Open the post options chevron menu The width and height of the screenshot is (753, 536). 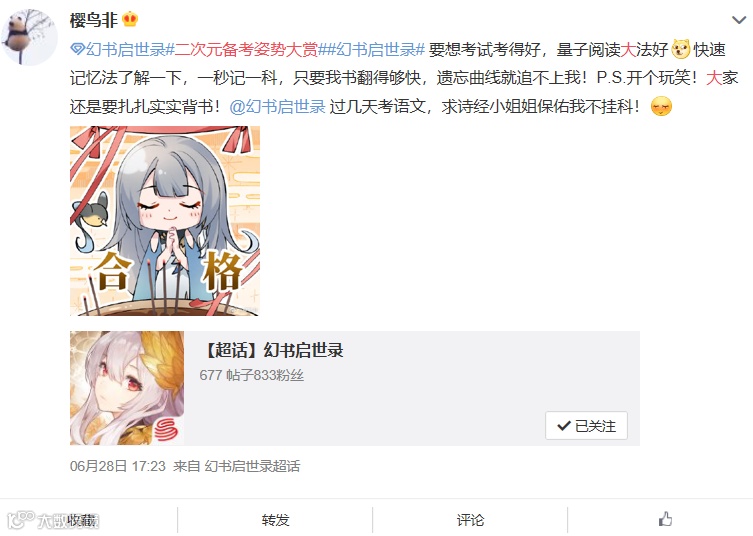point(739,20)
